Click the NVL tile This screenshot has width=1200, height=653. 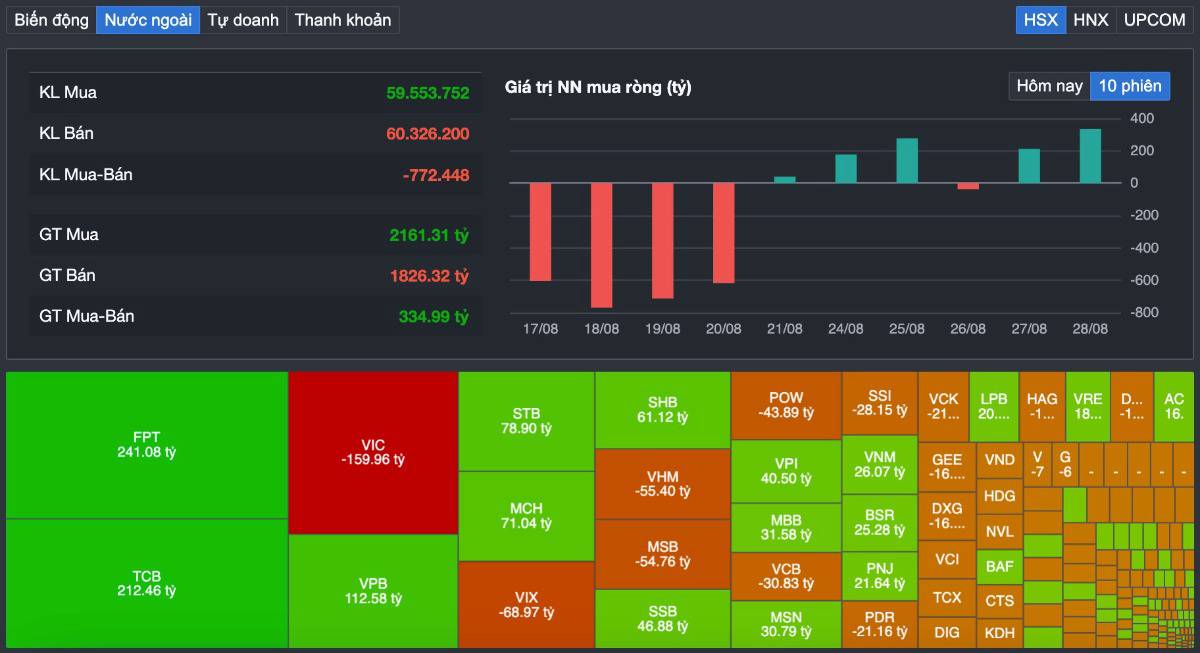(x=999, y=532)
